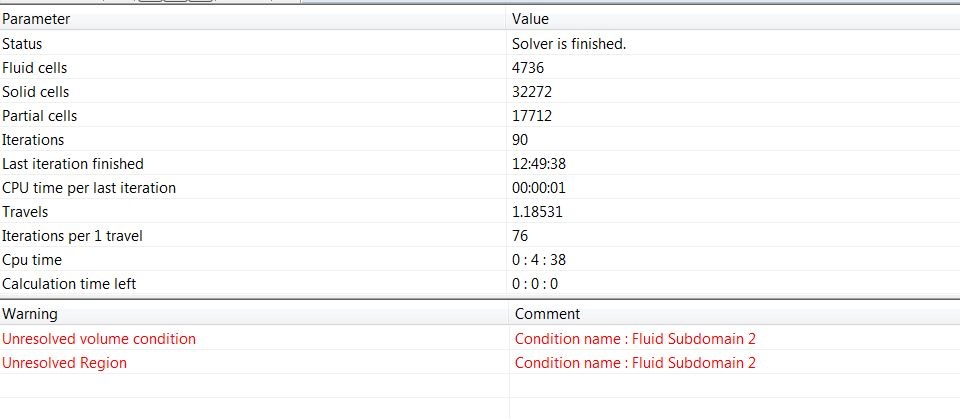Click the Solid cells value 32272

[532, 92]
